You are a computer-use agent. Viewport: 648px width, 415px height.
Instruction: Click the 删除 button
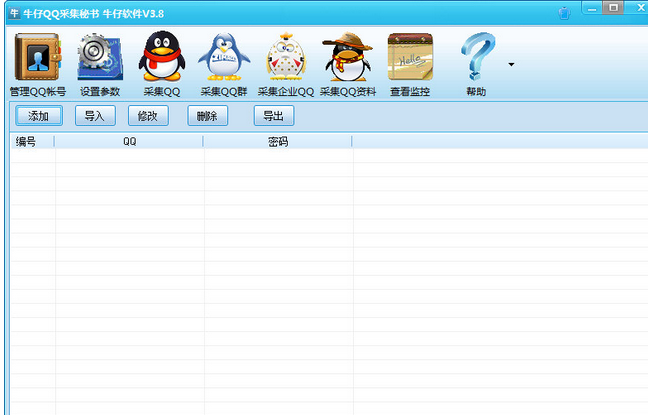click(207, 116)
